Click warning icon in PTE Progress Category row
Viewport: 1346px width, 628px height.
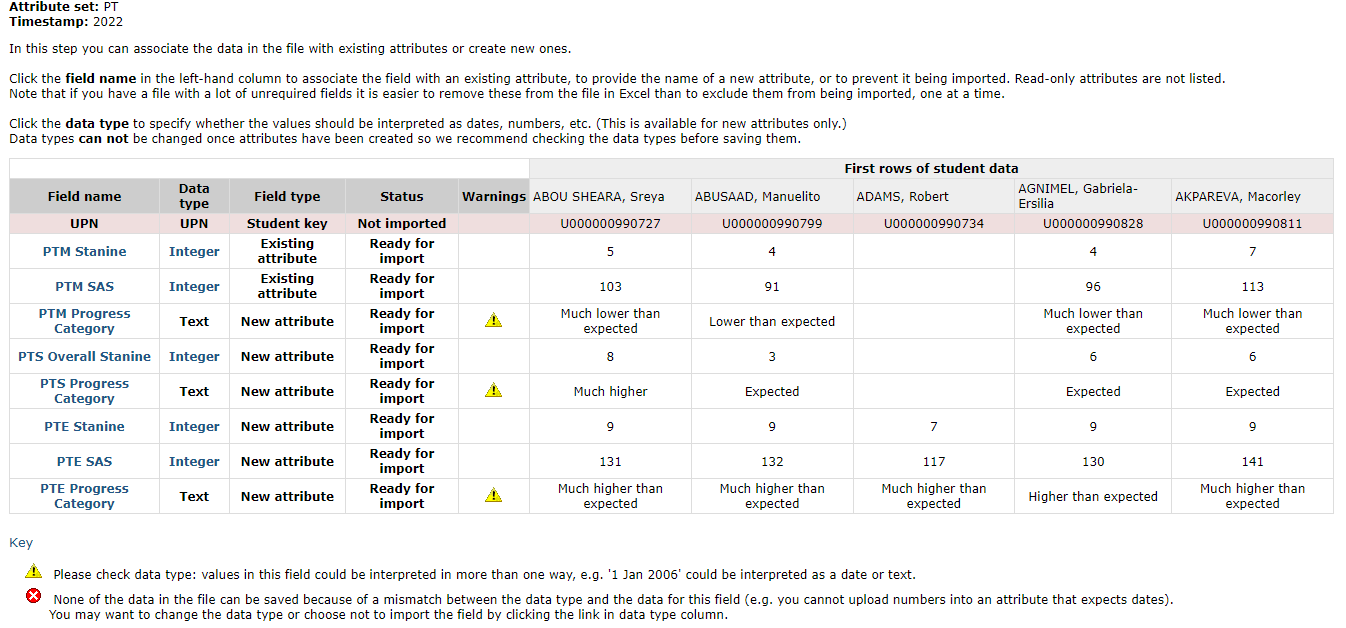[x=493, y=496]
